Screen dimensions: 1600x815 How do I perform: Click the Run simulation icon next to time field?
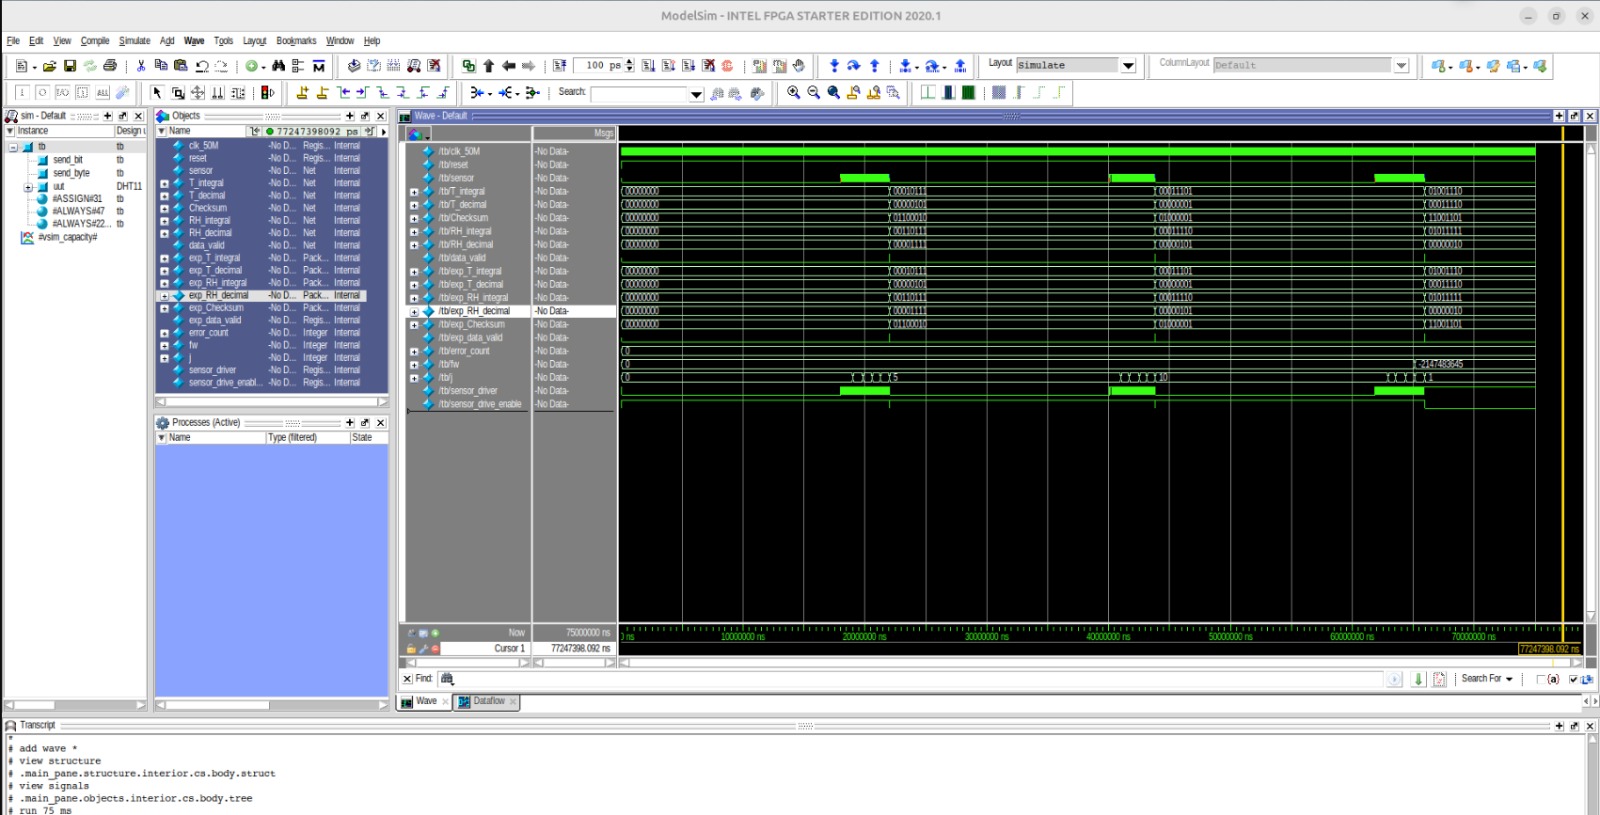648,66
